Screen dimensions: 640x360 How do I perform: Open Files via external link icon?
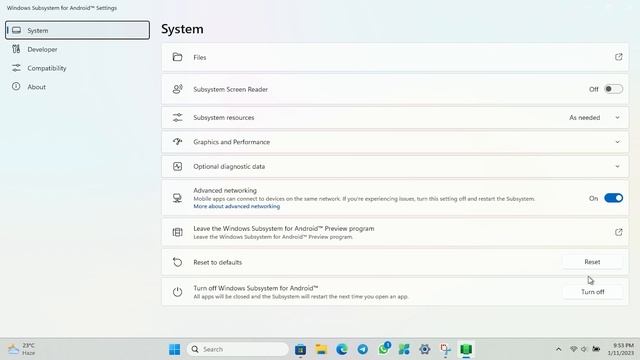618,57
